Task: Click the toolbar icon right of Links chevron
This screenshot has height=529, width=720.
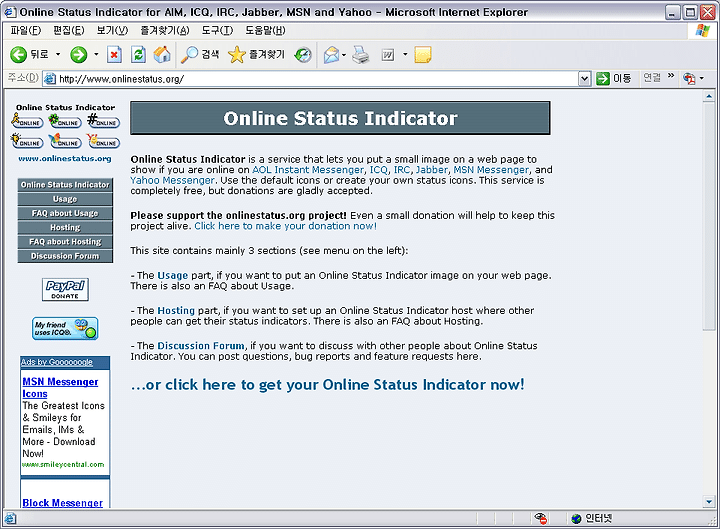Action: point(689,79)
